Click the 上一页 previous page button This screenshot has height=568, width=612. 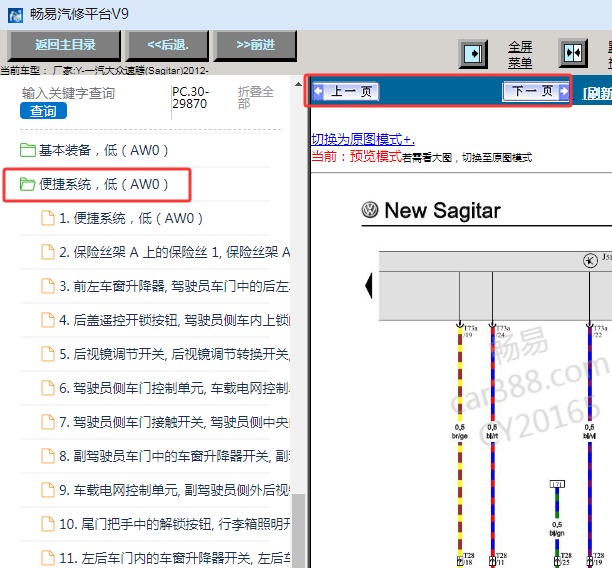(345, 92)
